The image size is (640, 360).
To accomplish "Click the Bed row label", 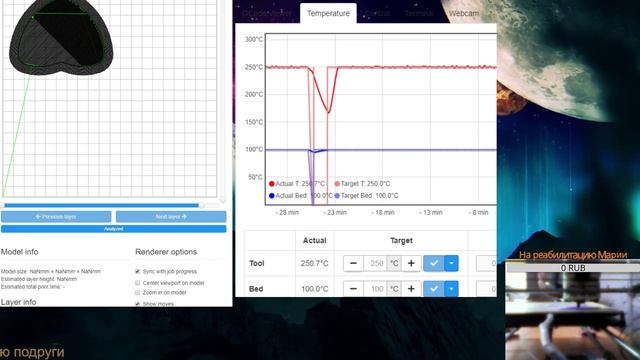I will pos(256,289).
